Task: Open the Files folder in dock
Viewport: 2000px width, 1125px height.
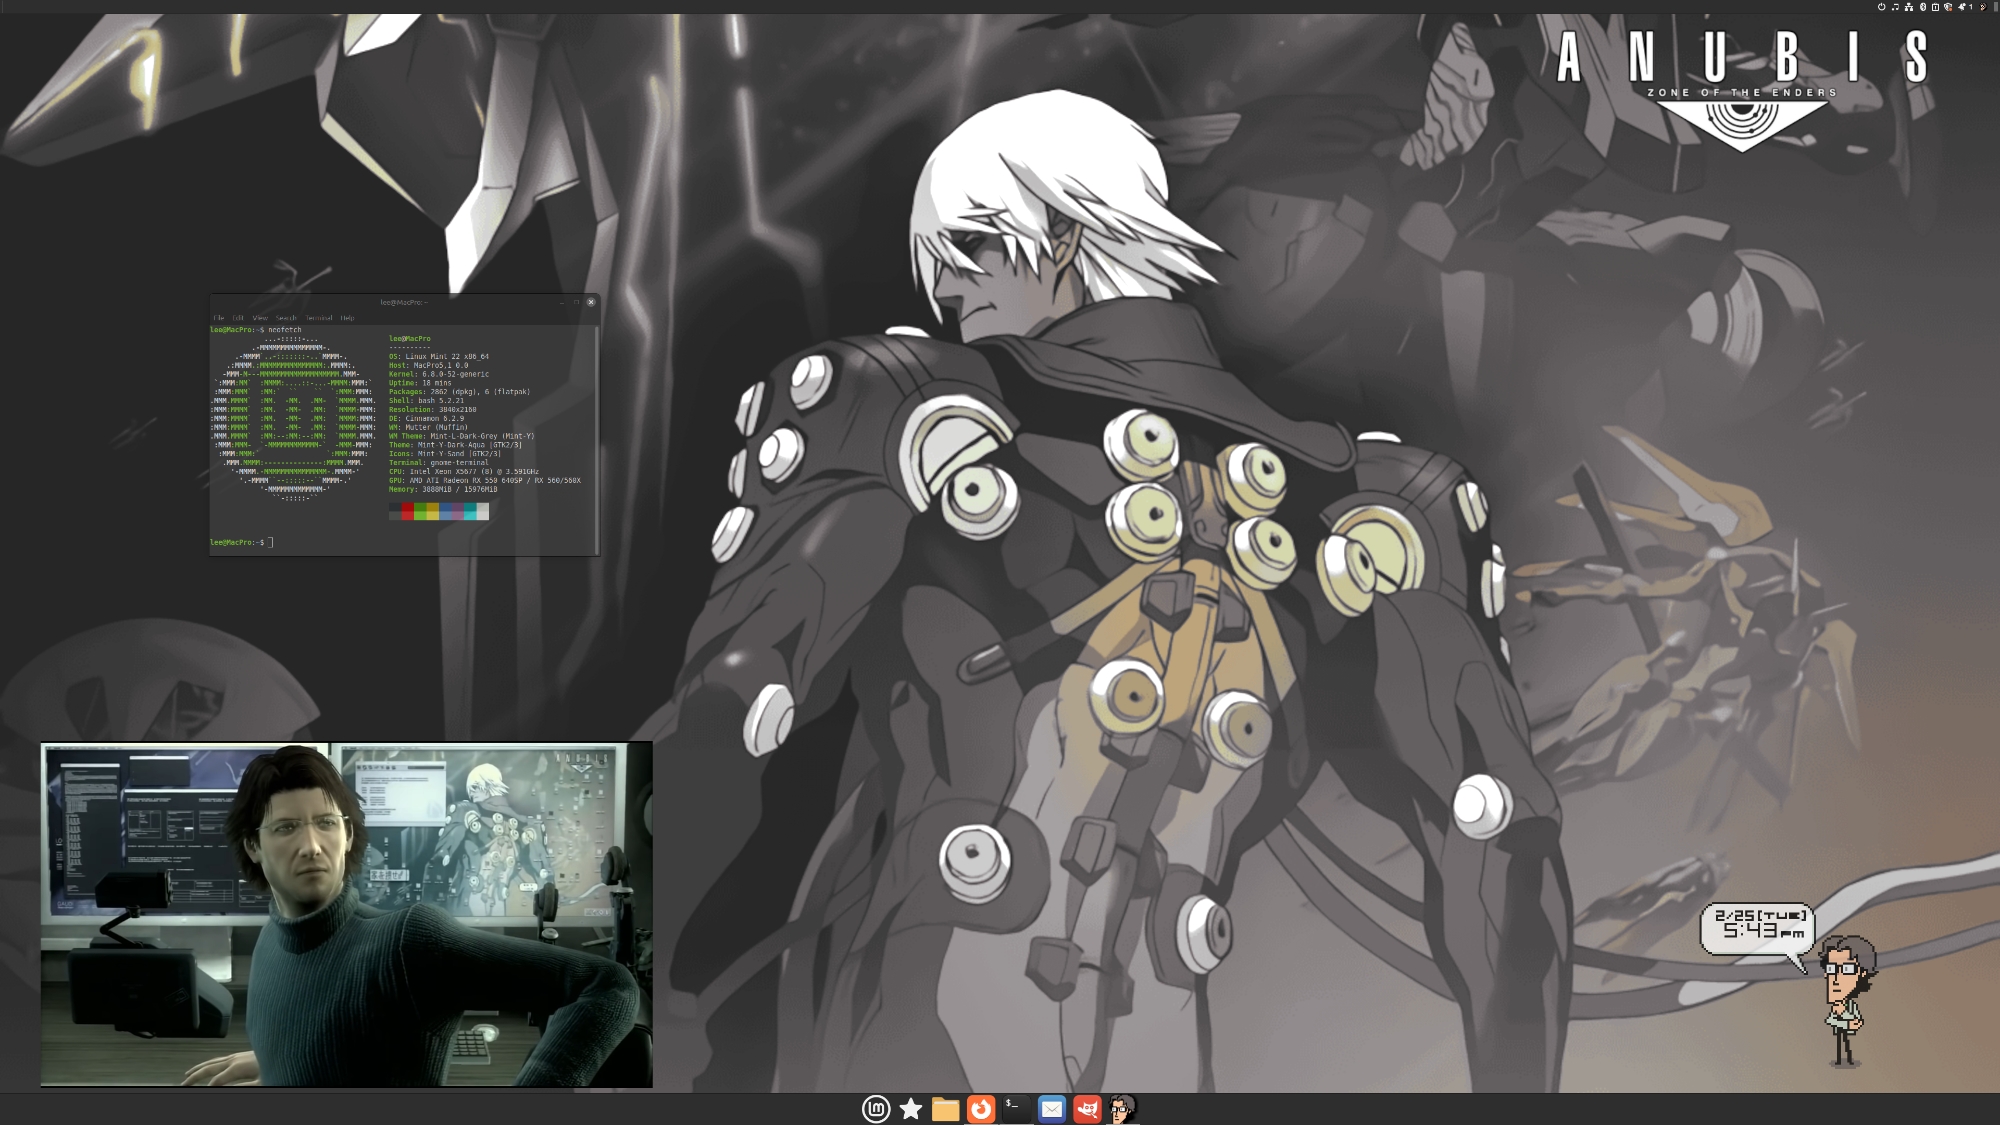Action: [945, 1108]
